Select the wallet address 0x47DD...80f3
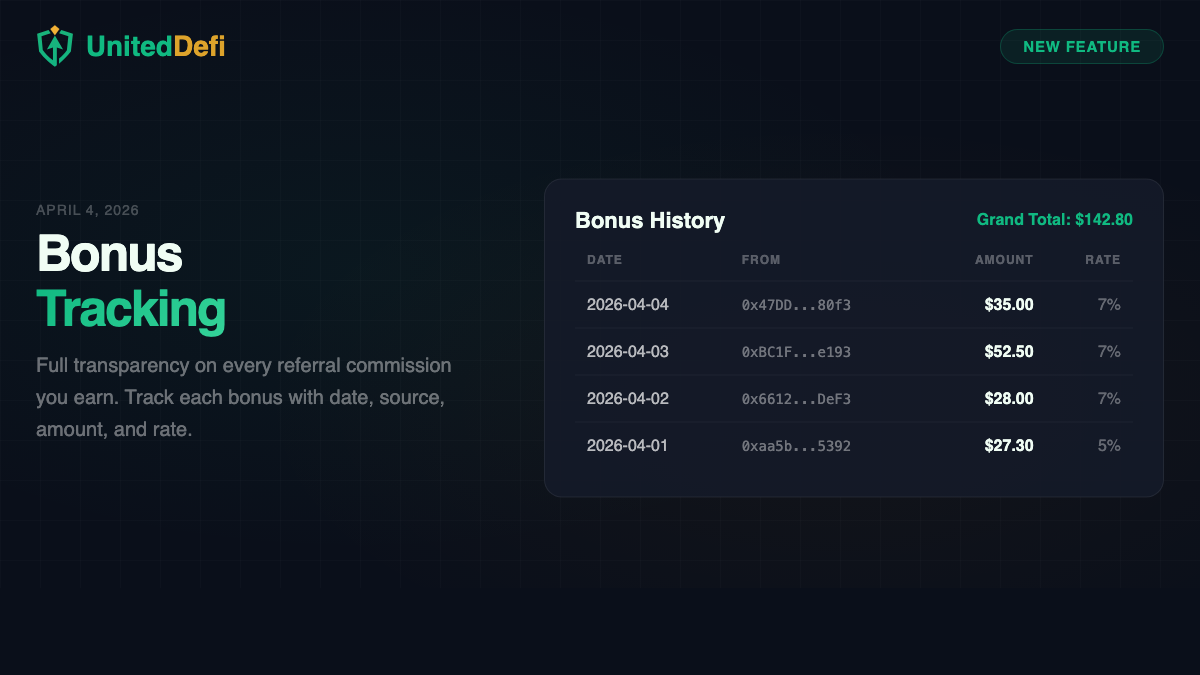Viewport: 1200px width, 675px height. (795, 304)
